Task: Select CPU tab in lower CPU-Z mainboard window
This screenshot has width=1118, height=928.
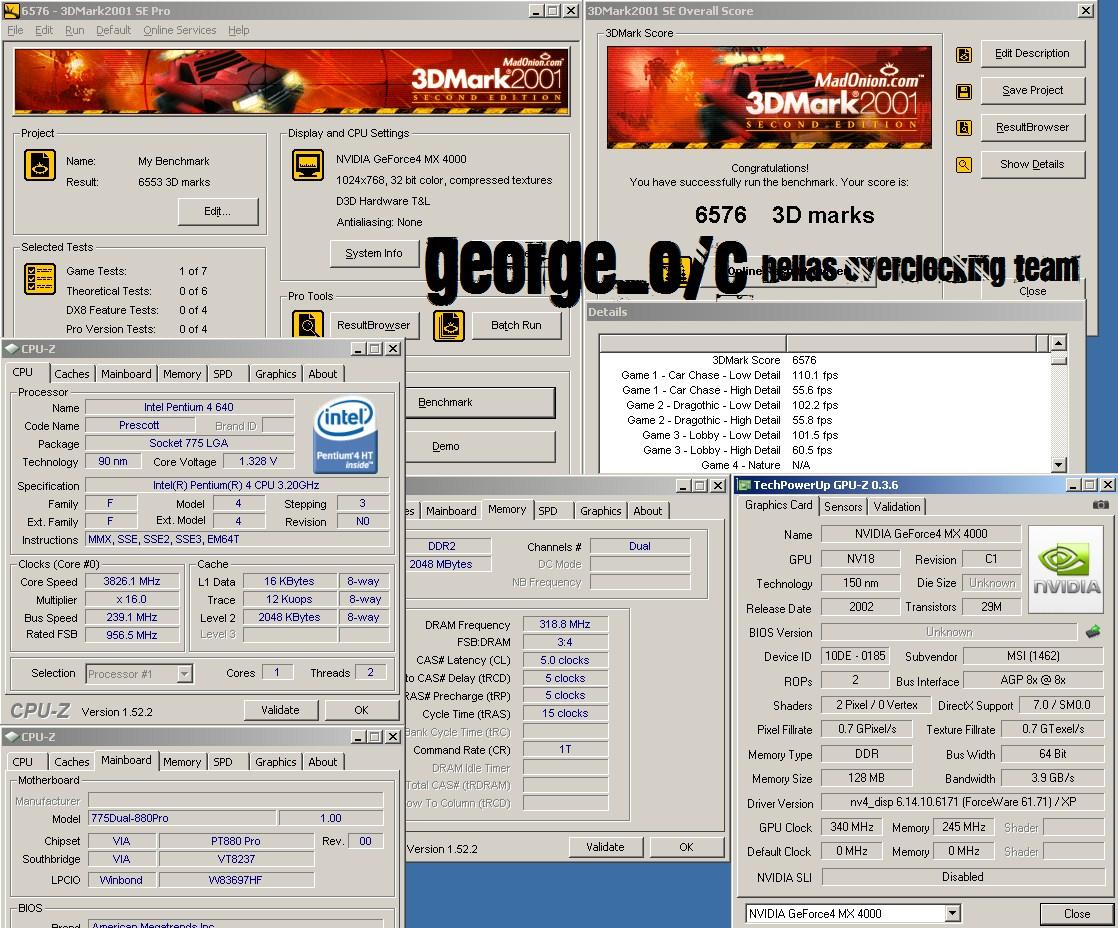Action: pos(23,761)
